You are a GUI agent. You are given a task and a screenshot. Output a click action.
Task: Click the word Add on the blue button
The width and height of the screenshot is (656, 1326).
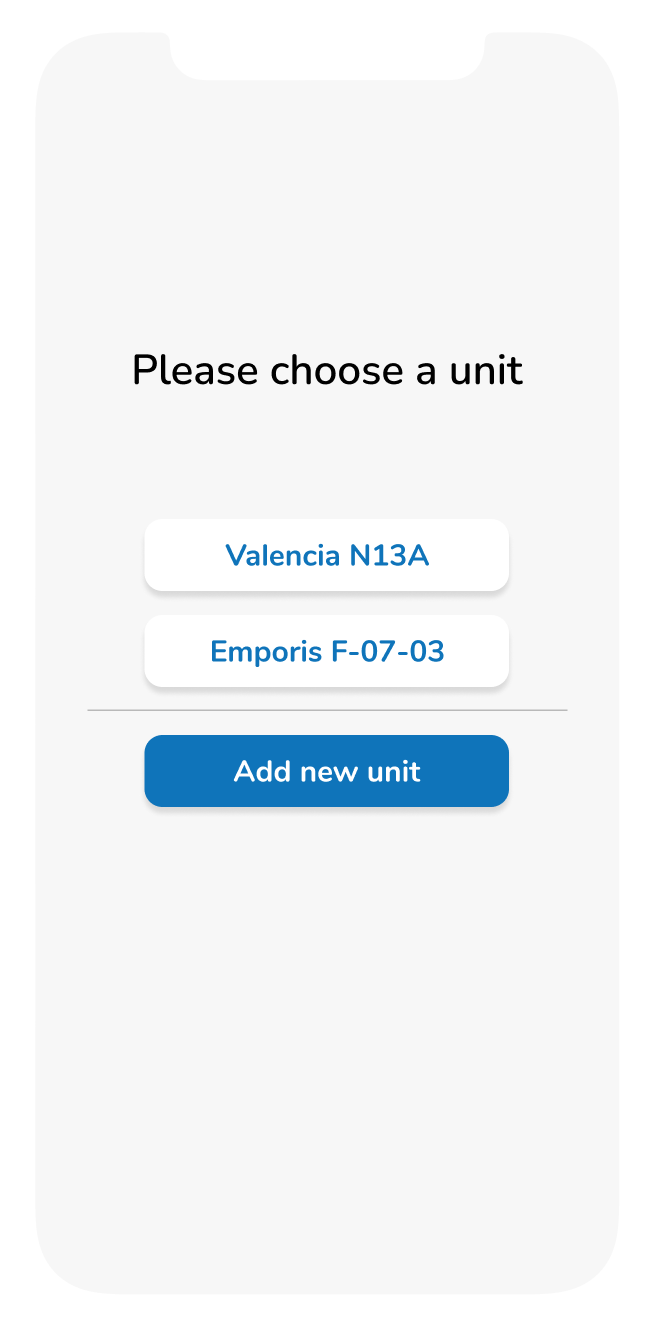pos(262,771)
